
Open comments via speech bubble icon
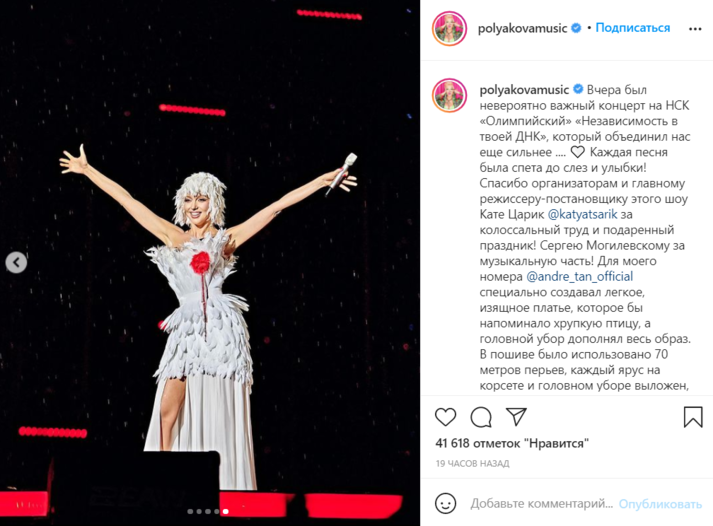click(x=481, y=417)
